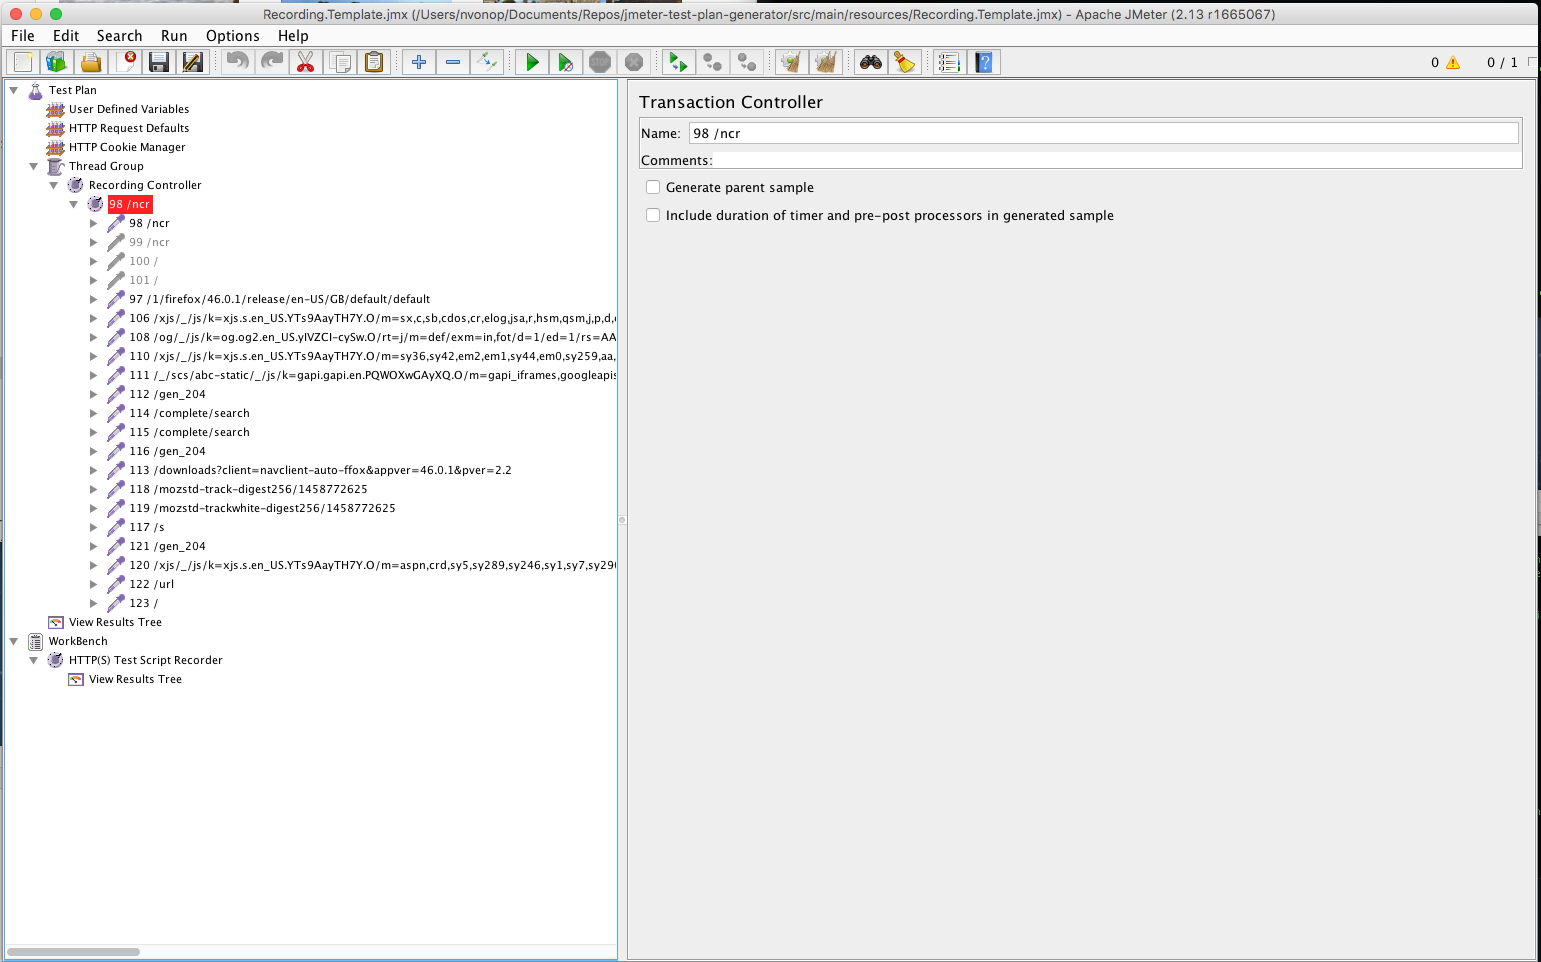
Task: Open the Run menu
Action: point(174,36)
